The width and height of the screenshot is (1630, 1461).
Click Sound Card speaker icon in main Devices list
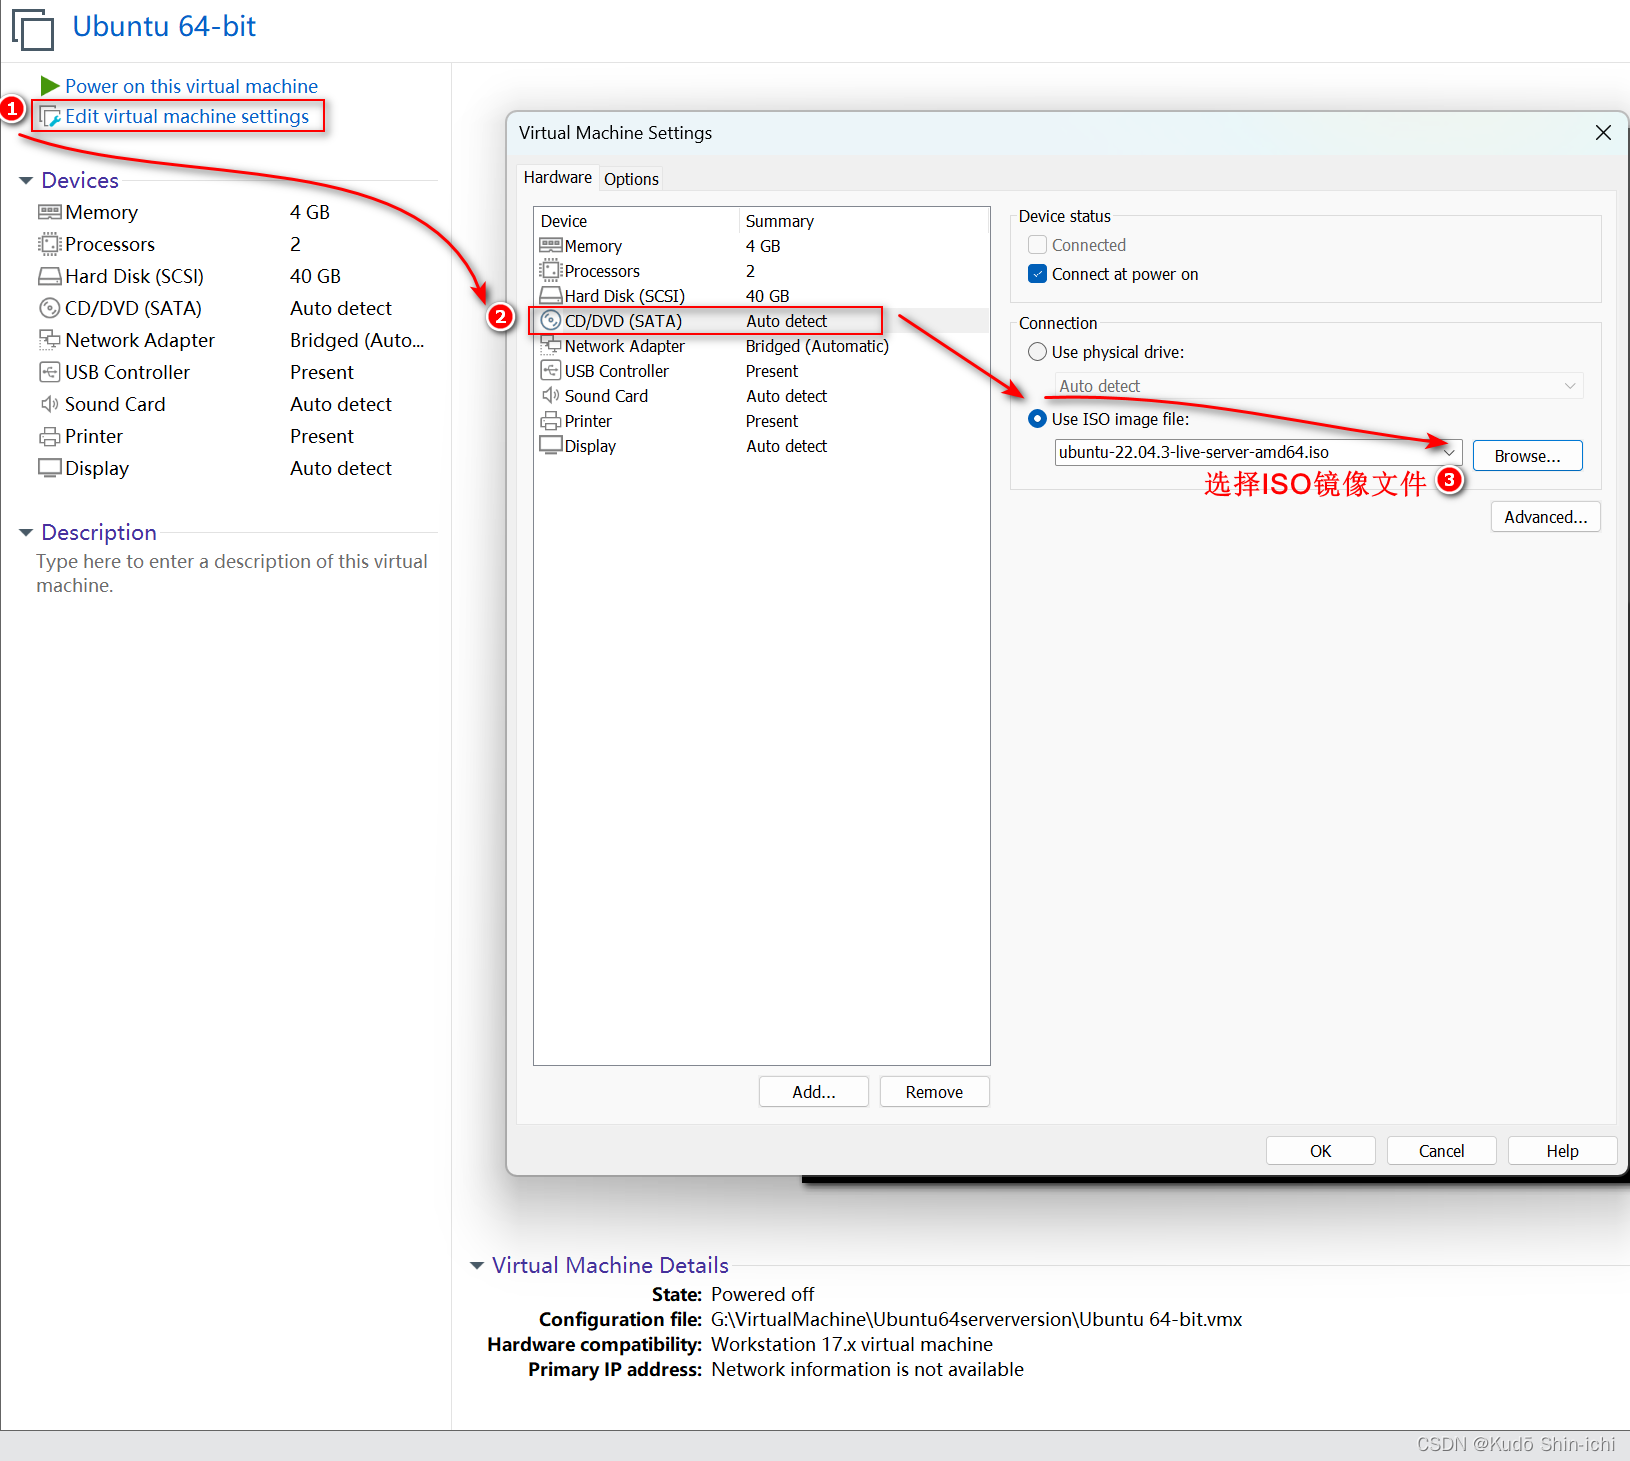[x=50, y=404]
